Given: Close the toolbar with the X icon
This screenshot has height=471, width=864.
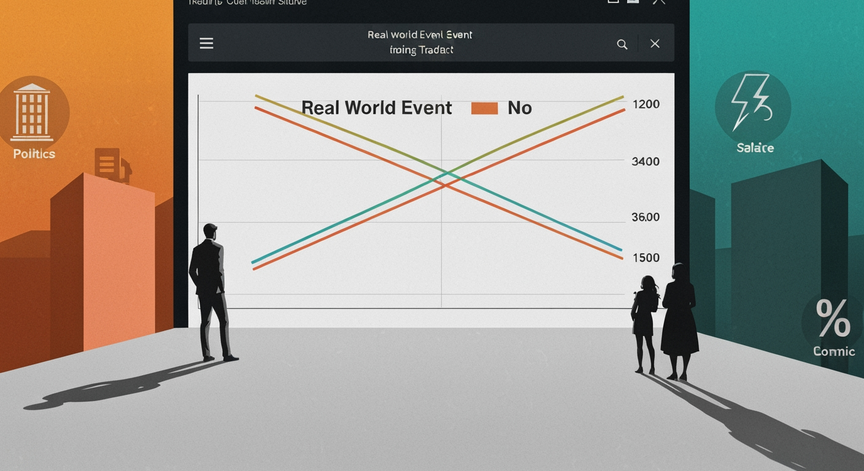Looking at the screenshot, I should pyautogui.click(x=655, y=44).
